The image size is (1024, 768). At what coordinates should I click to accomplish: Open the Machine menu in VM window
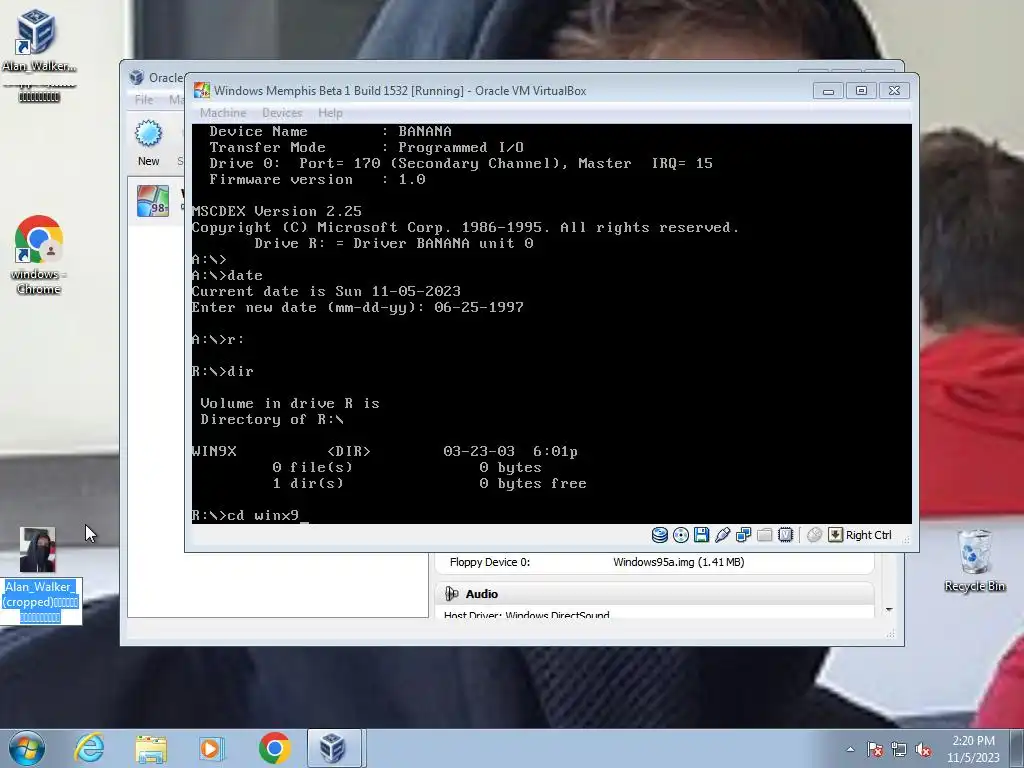[223, 113]
